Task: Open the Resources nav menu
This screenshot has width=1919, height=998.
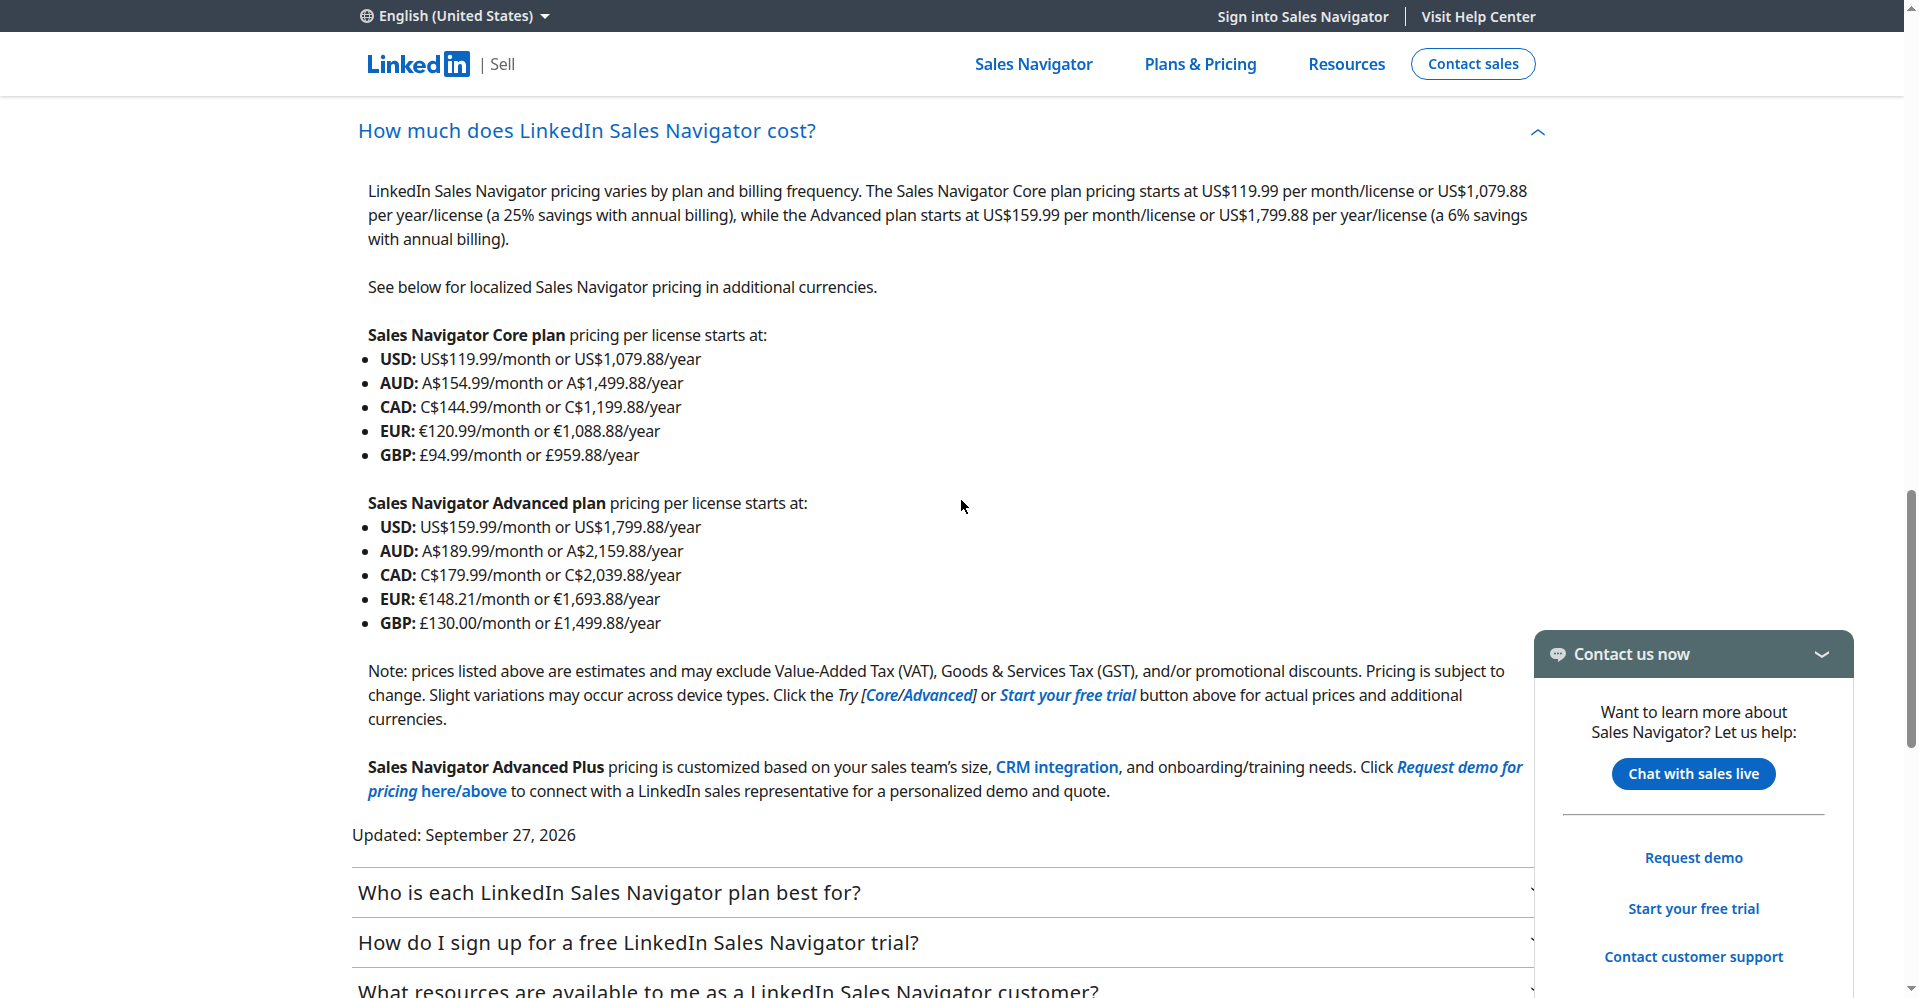Action: [1347, 64]
